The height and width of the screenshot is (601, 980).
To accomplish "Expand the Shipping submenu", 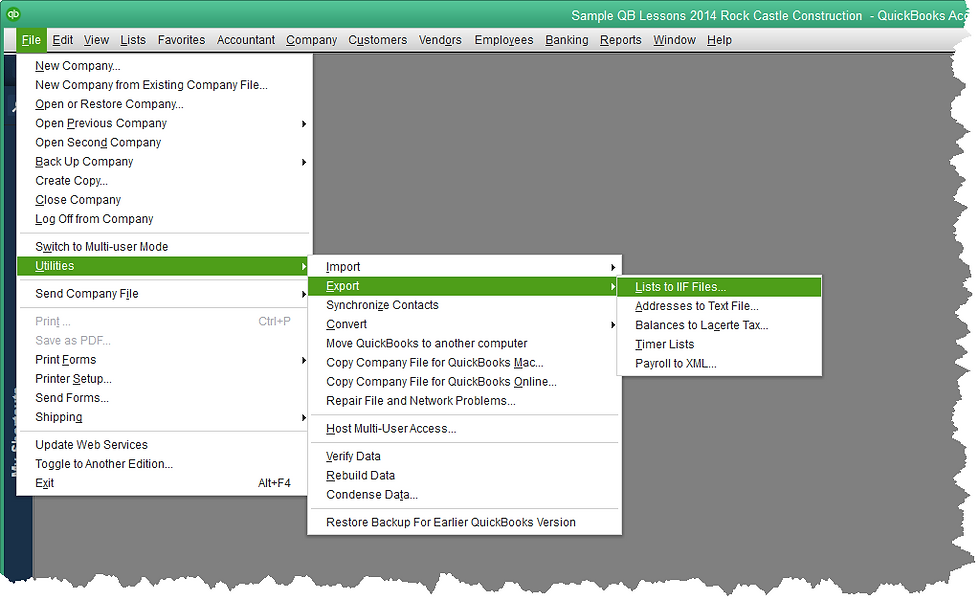I will 164,417.
